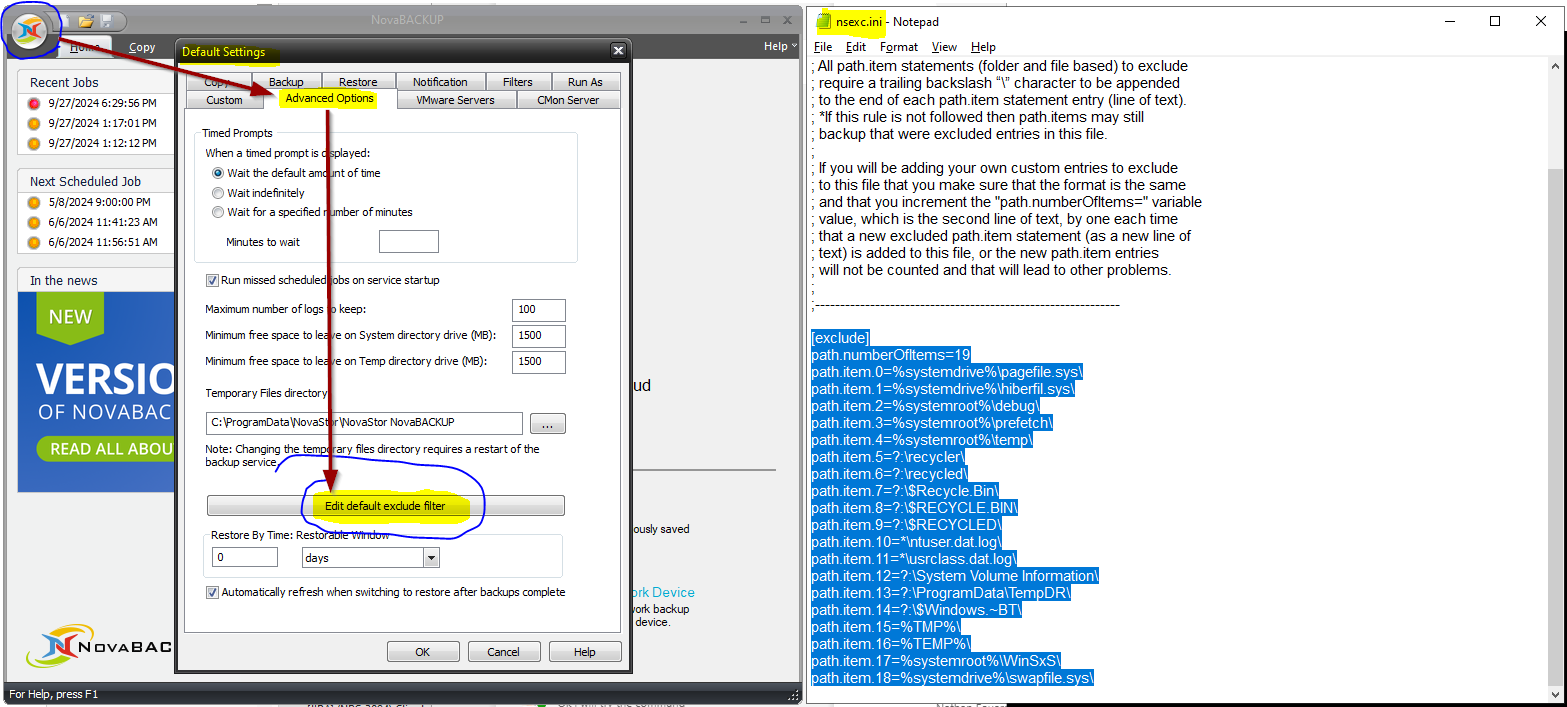Screen dimensions: 1567x707
Task: Click the Temporary Files directory path field
Action: 364,423
